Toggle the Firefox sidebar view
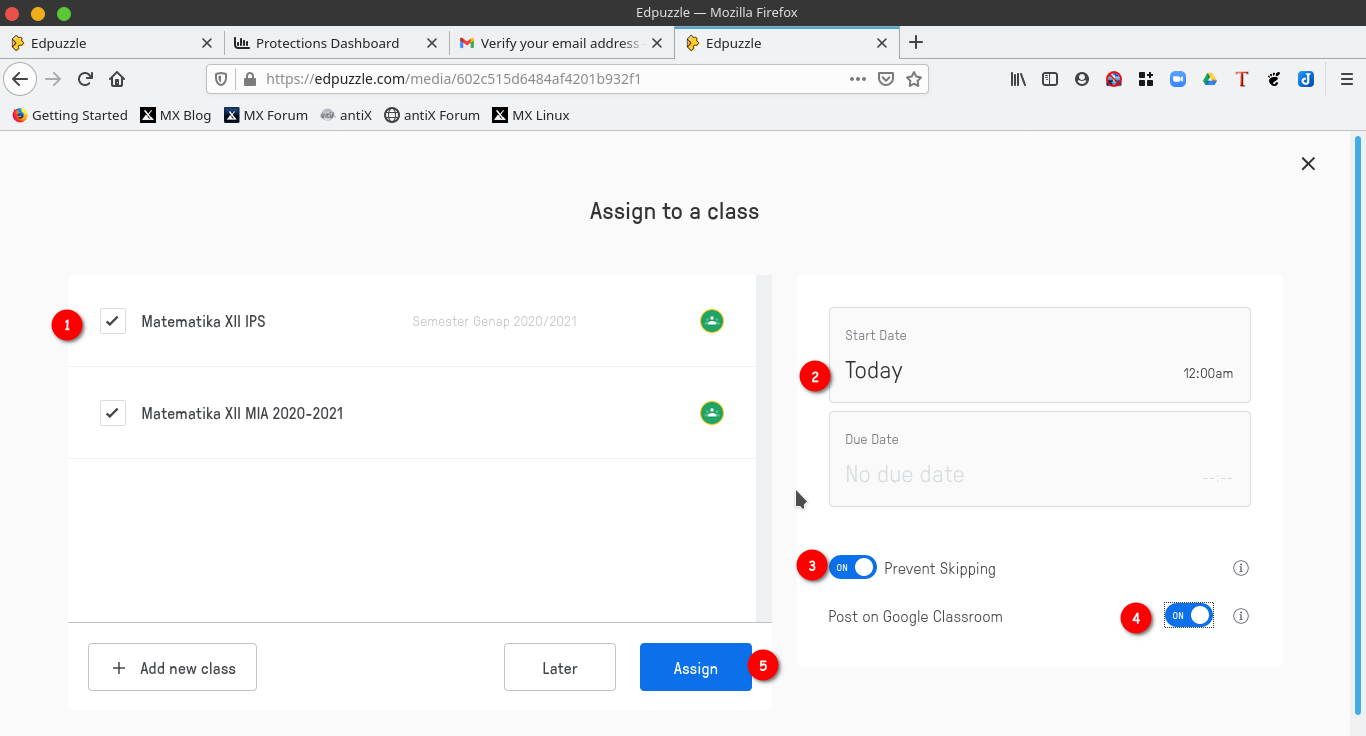The image size is (1366, 736). 1050,79
